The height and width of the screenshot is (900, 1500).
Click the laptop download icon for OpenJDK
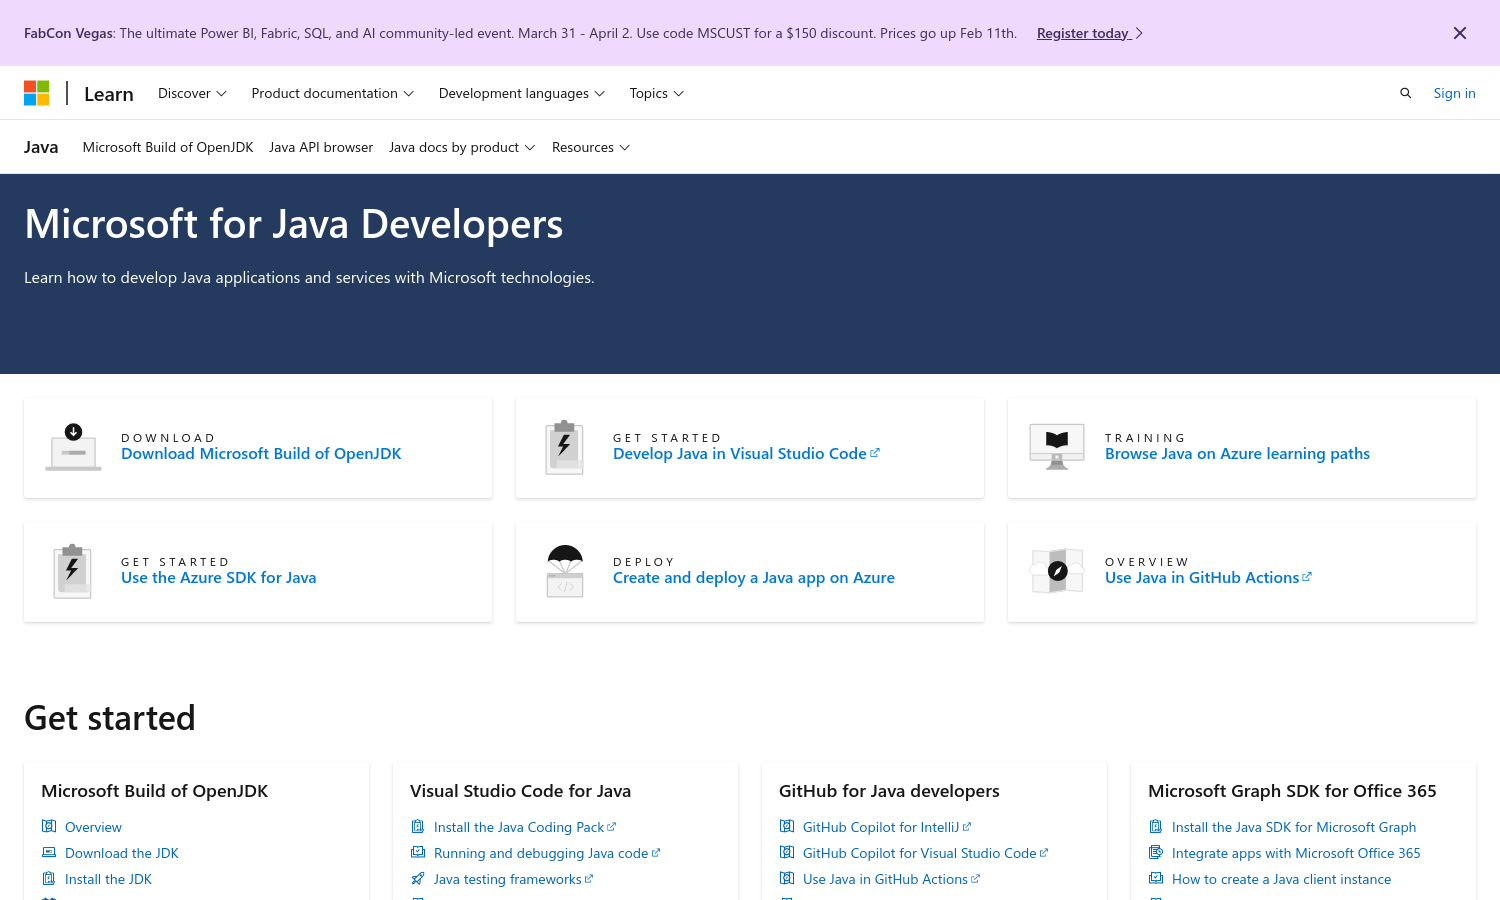coord(73,448)
